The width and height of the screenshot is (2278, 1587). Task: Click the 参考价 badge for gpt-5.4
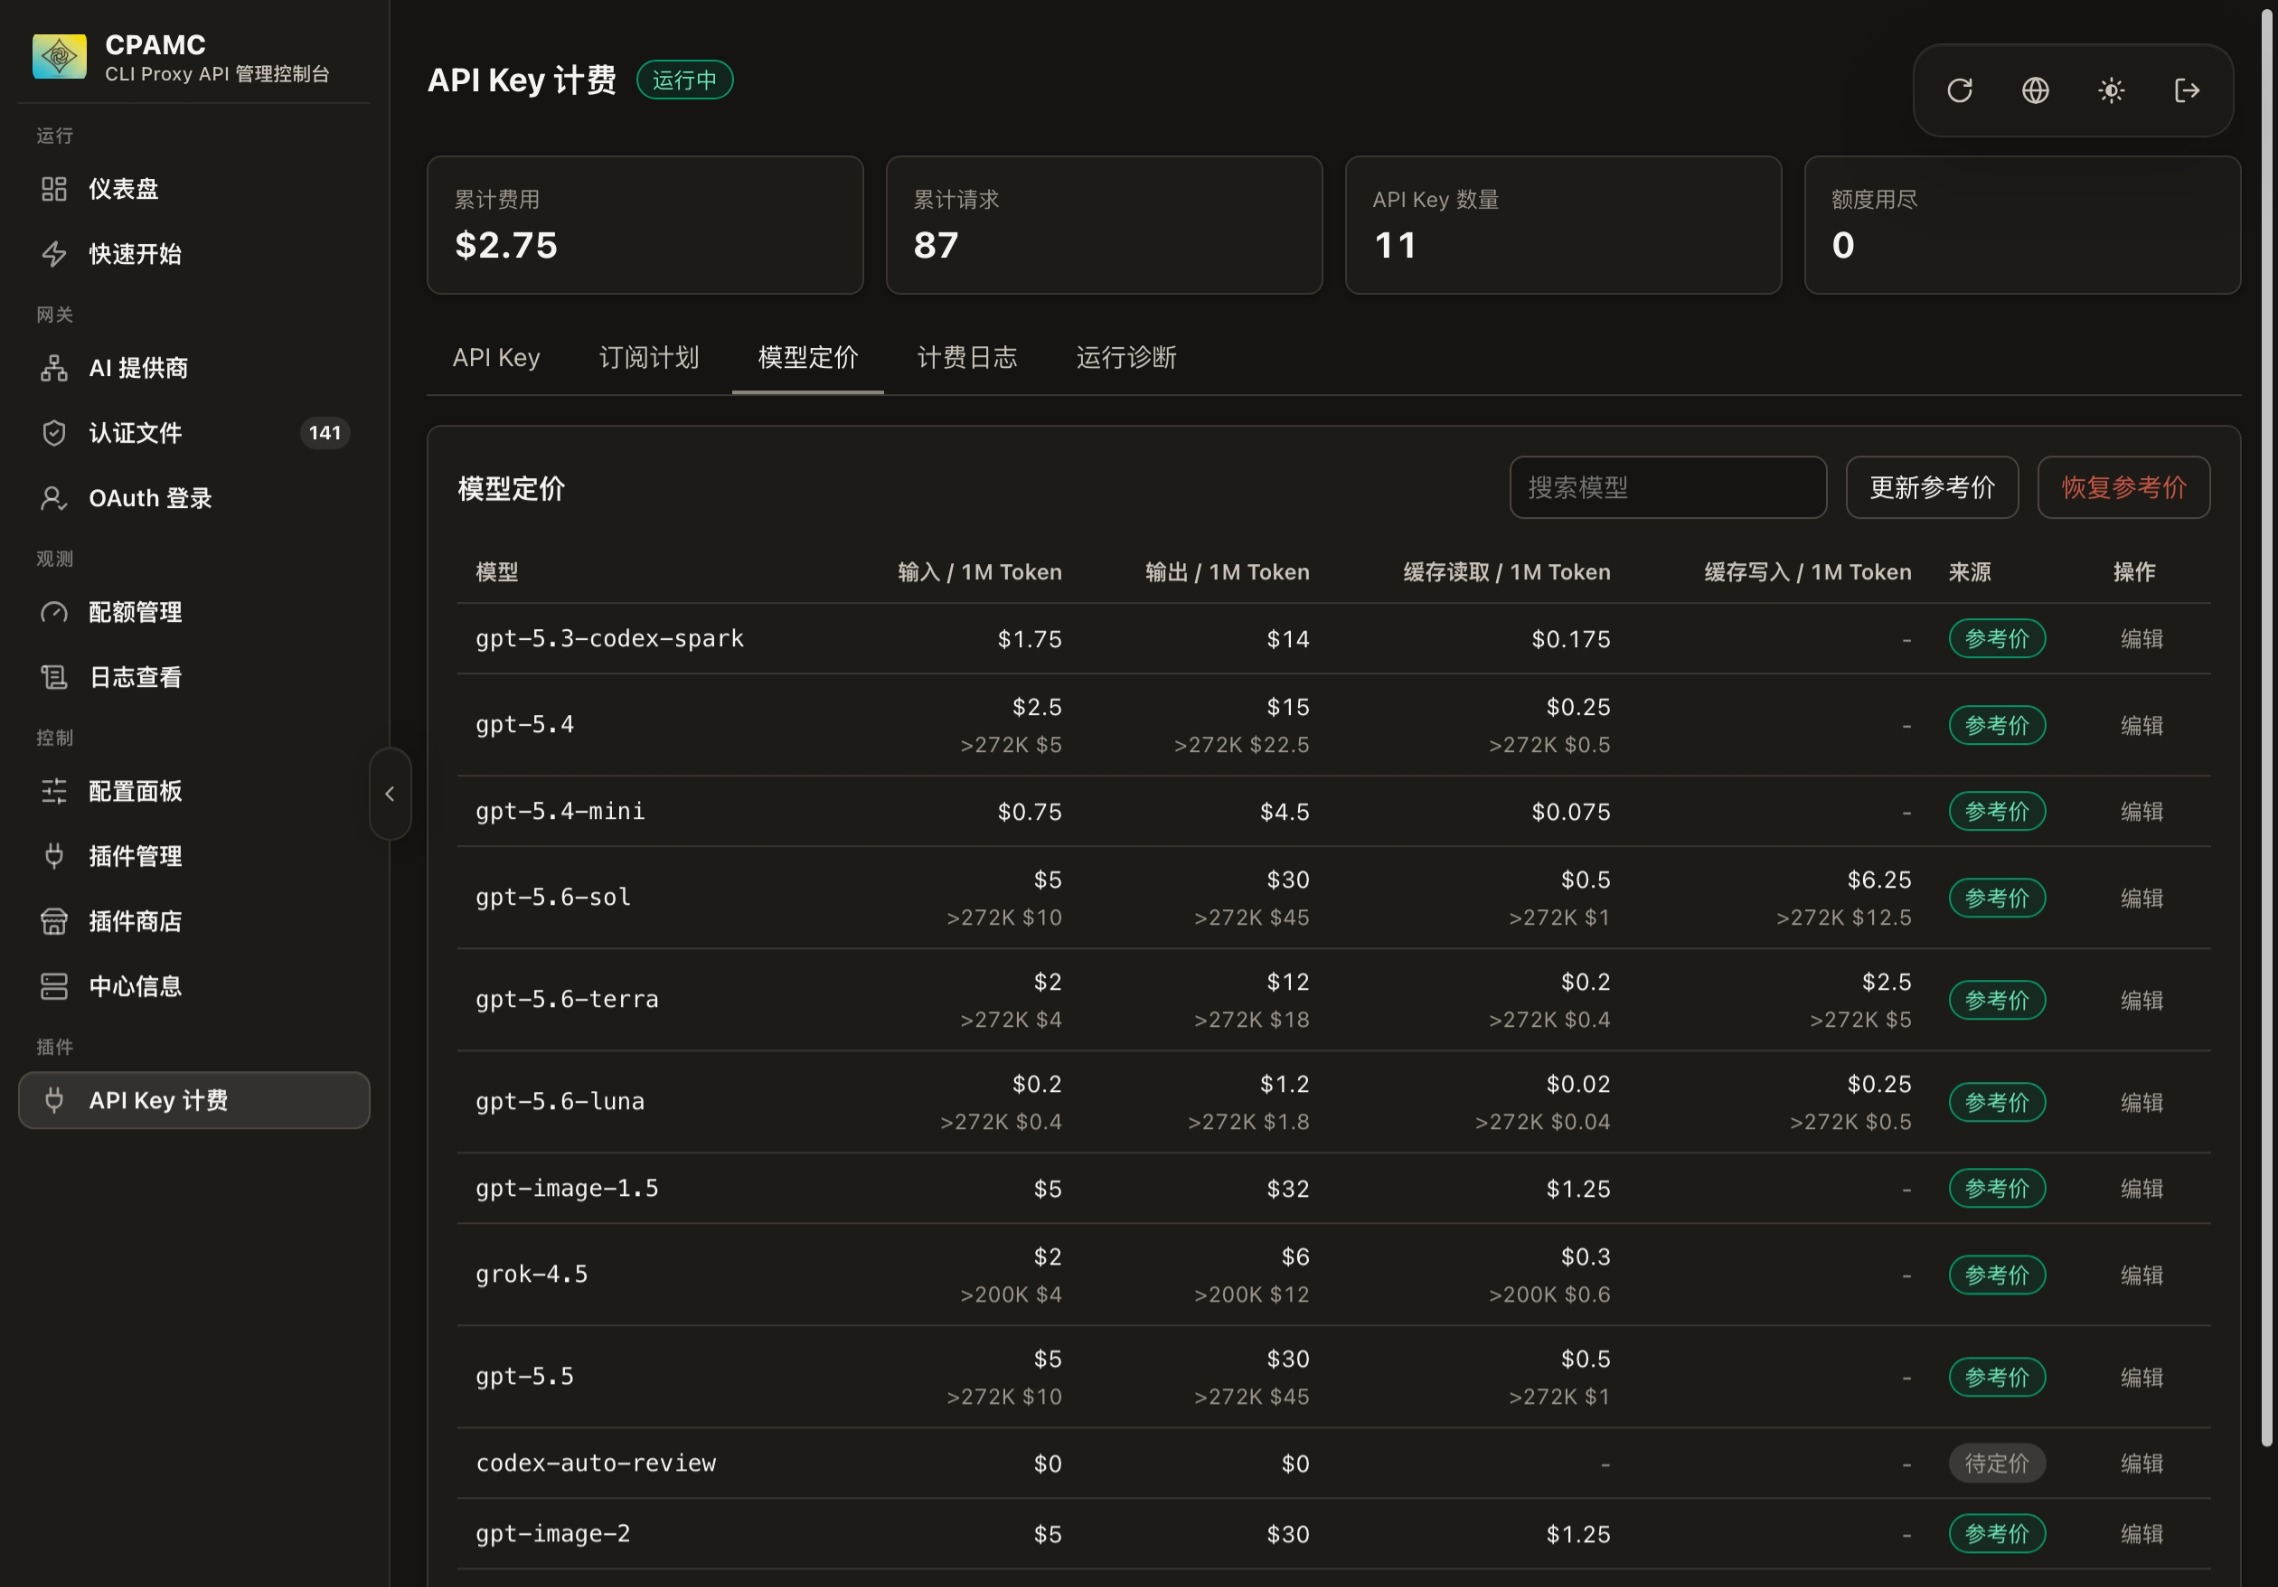1997,725
